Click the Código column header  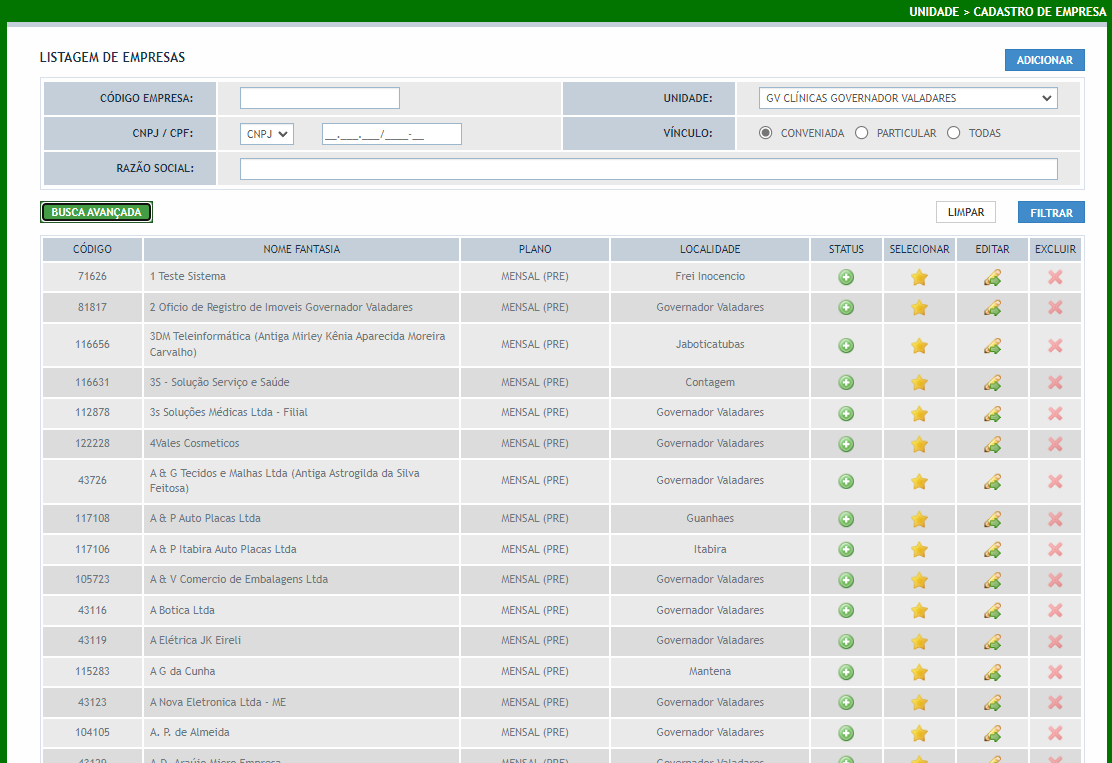coord(92,249)
